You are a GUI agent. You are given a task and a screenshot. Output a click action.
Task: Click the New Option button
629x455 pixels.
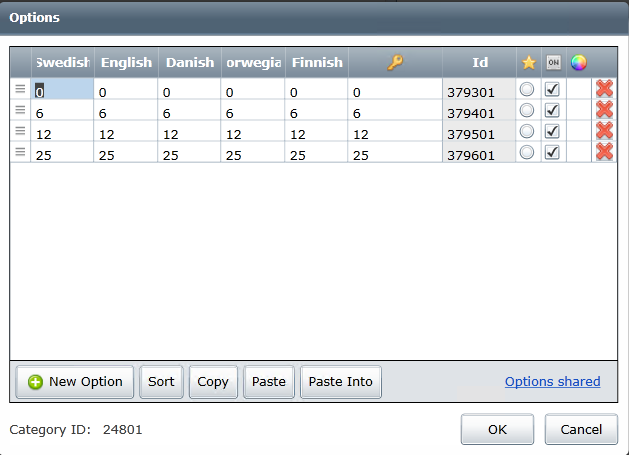75,381
